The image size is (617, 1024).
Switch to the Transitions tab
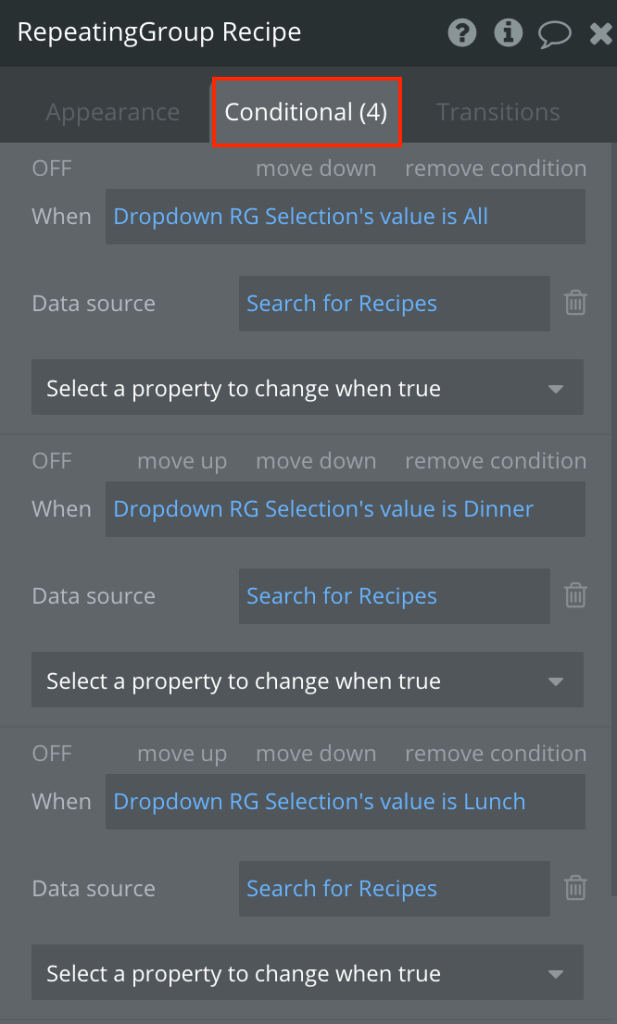click(498, 112)
